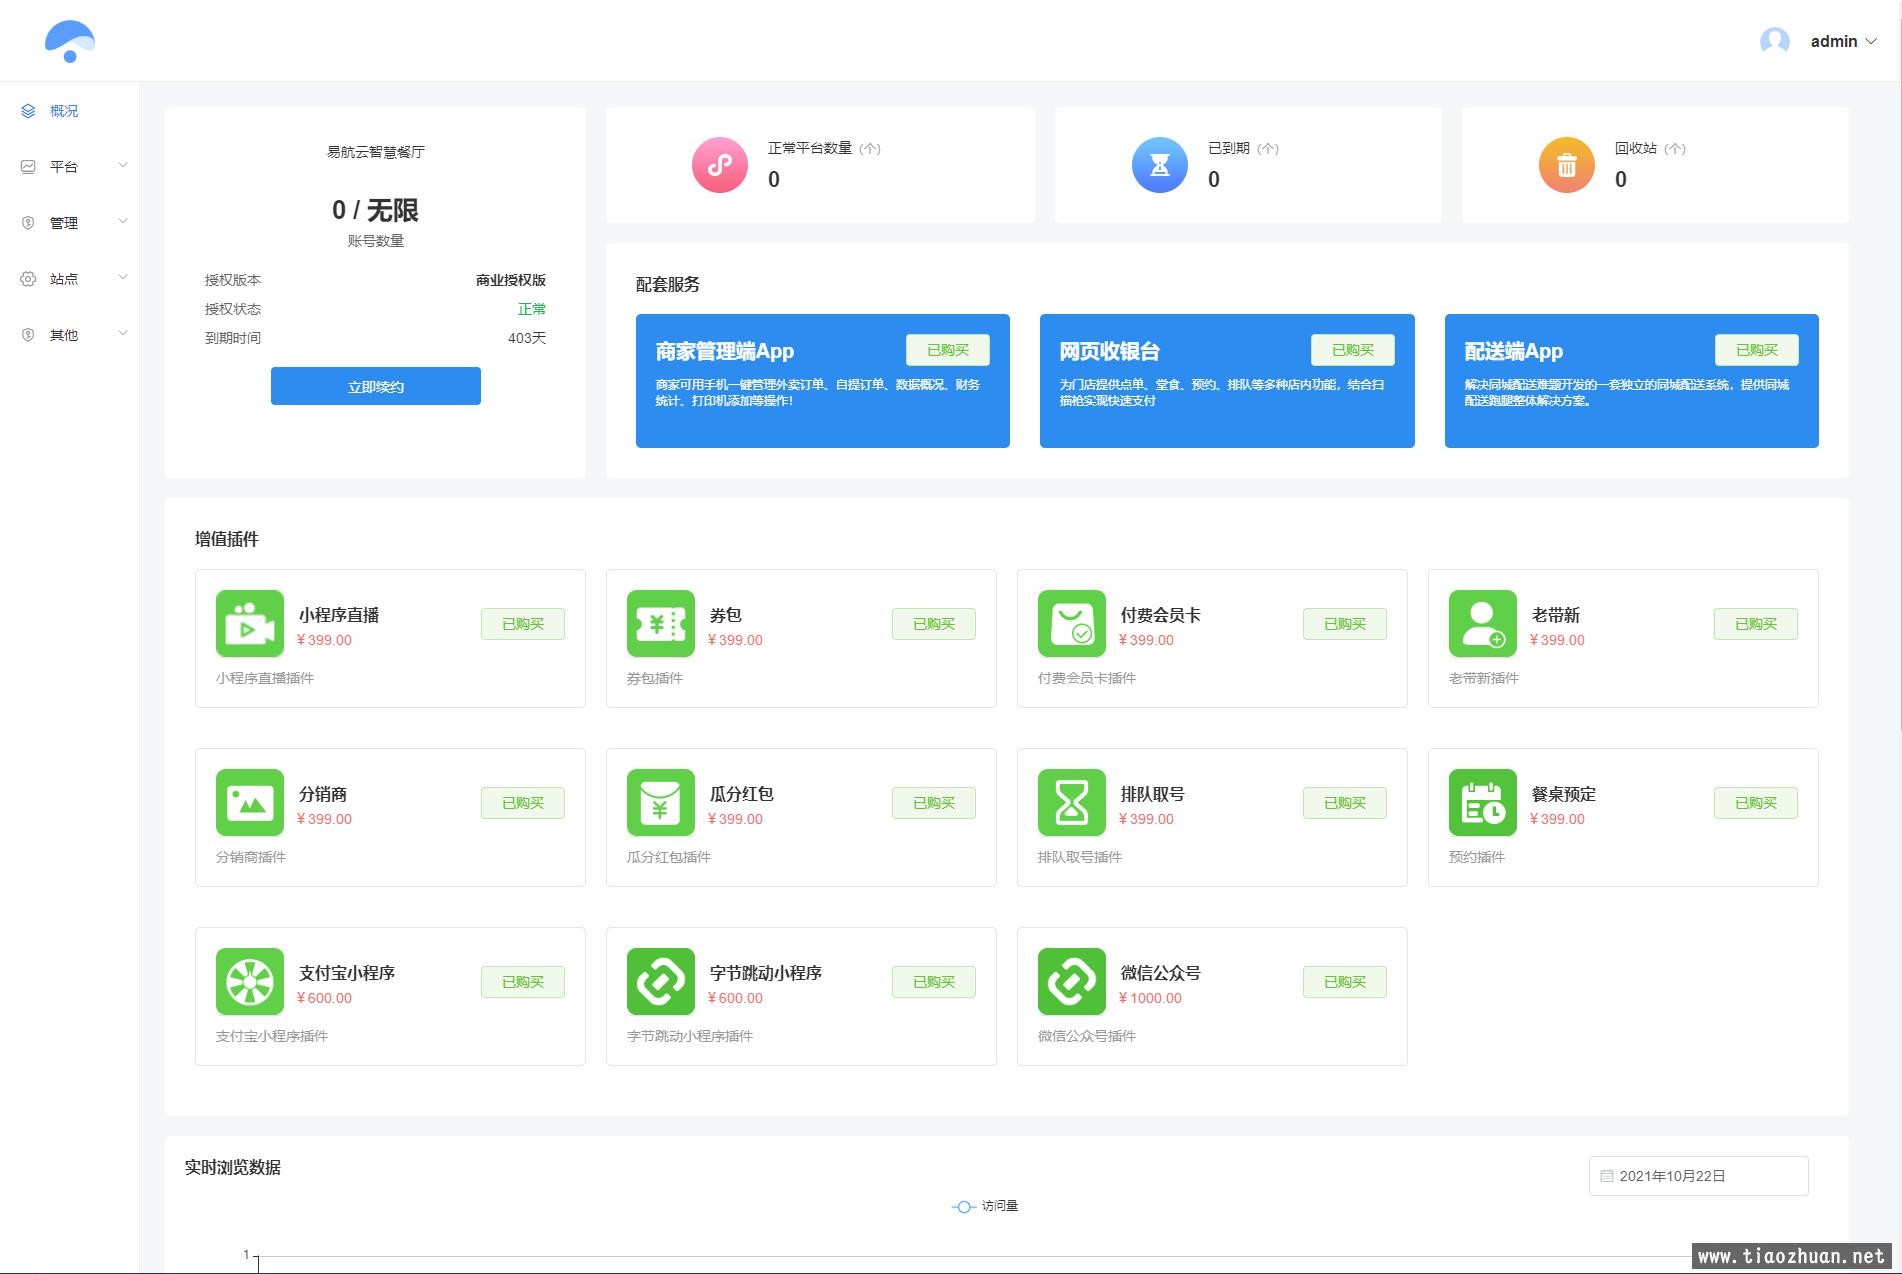
Task: Click the 餐桌预定 calendar icon
Action: pyautogui.click(x=1482, y=803)
